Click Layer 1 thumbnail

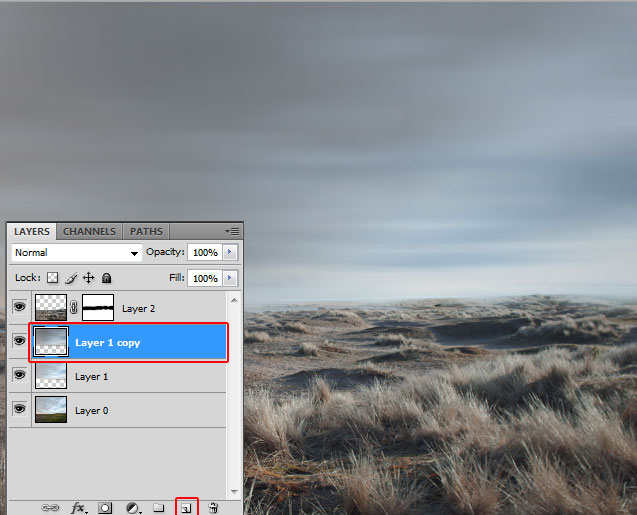point(51,376)
